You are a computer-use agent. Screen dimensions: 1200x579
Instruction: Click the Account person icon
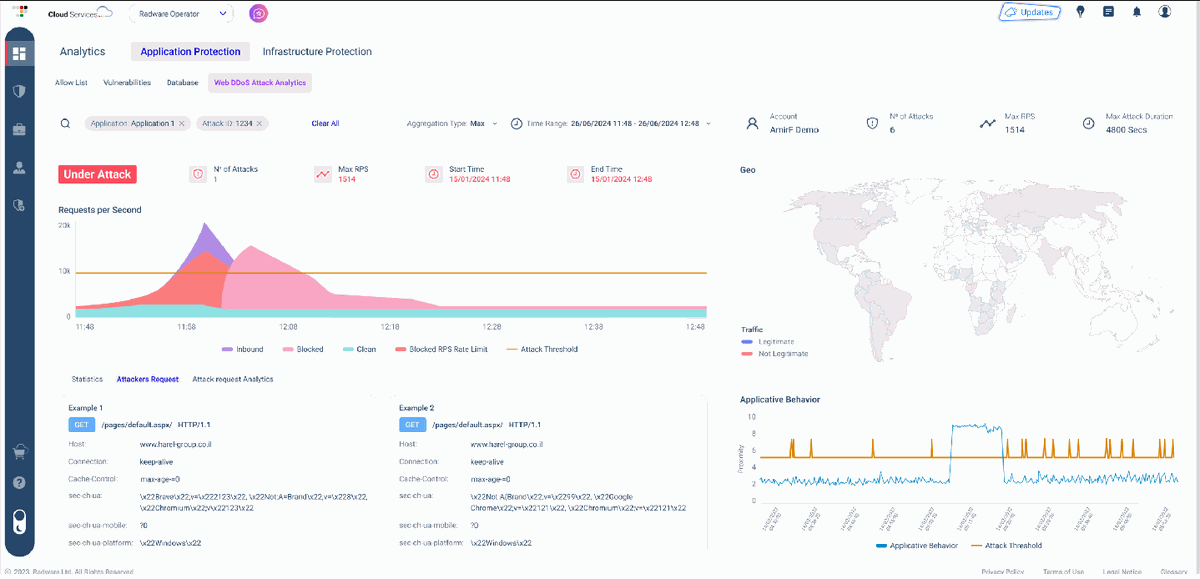click(753, 124)
